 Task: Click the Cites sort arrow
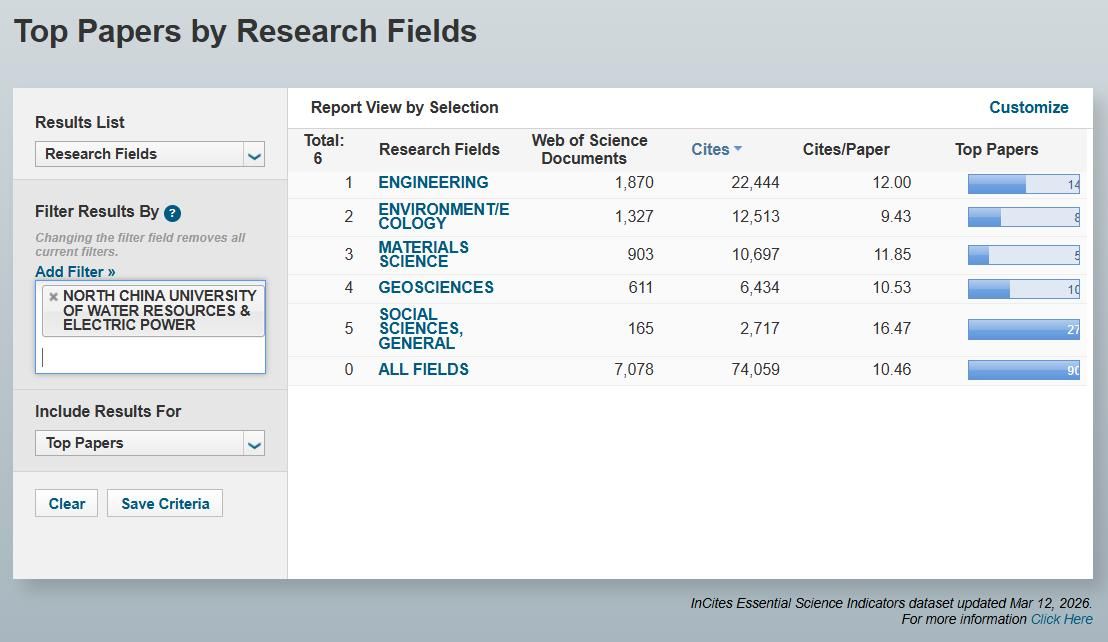pyautogui.click(x=738, y=149)
